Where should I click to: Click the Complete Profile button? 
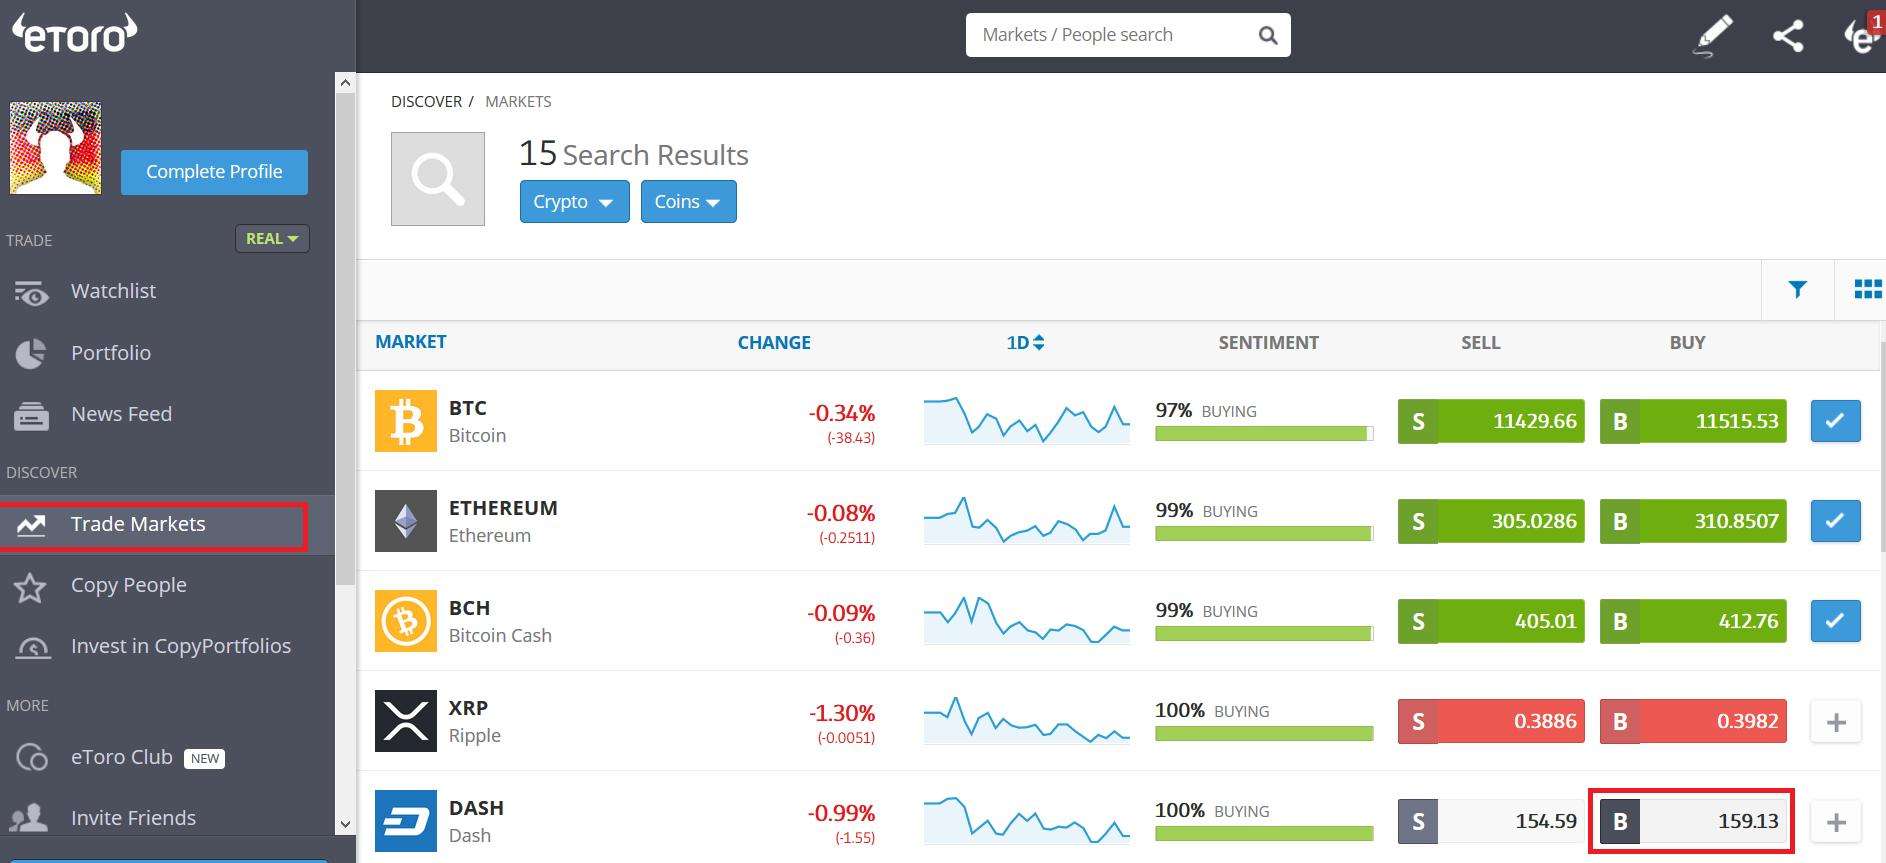point(214,172)
